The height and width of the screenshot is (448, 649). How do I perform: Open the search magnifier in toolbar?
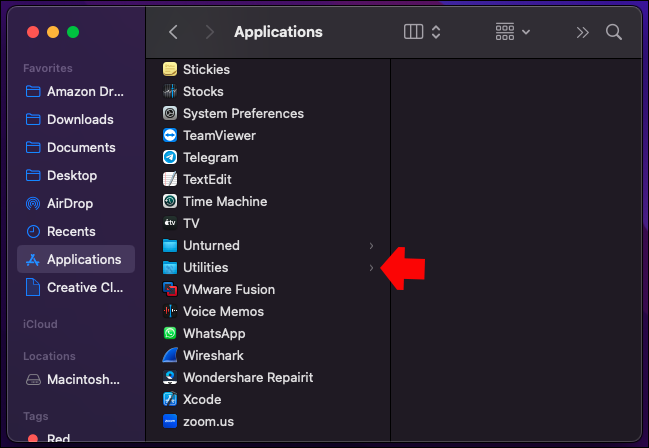[614, 32]
